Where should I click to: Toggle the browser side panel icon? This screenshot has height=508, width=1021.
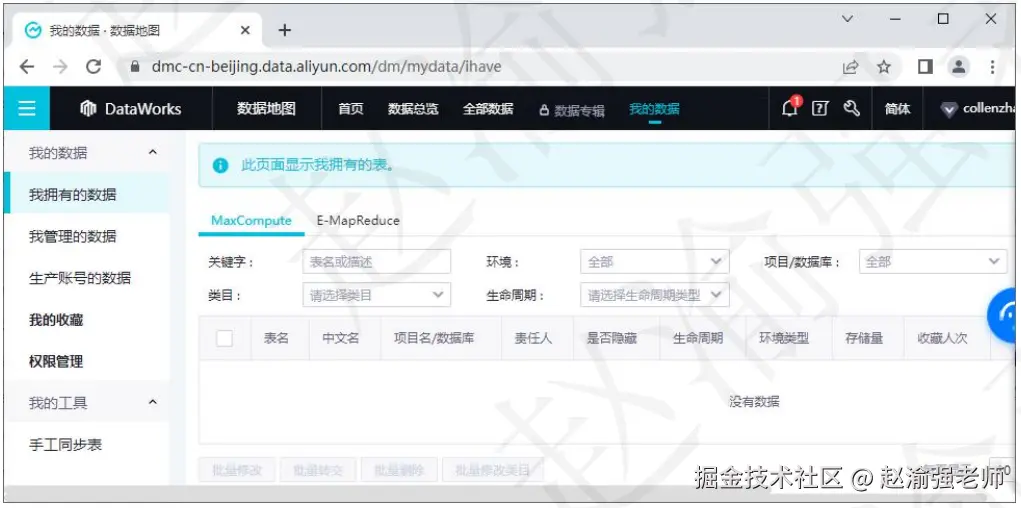(925, 66)
